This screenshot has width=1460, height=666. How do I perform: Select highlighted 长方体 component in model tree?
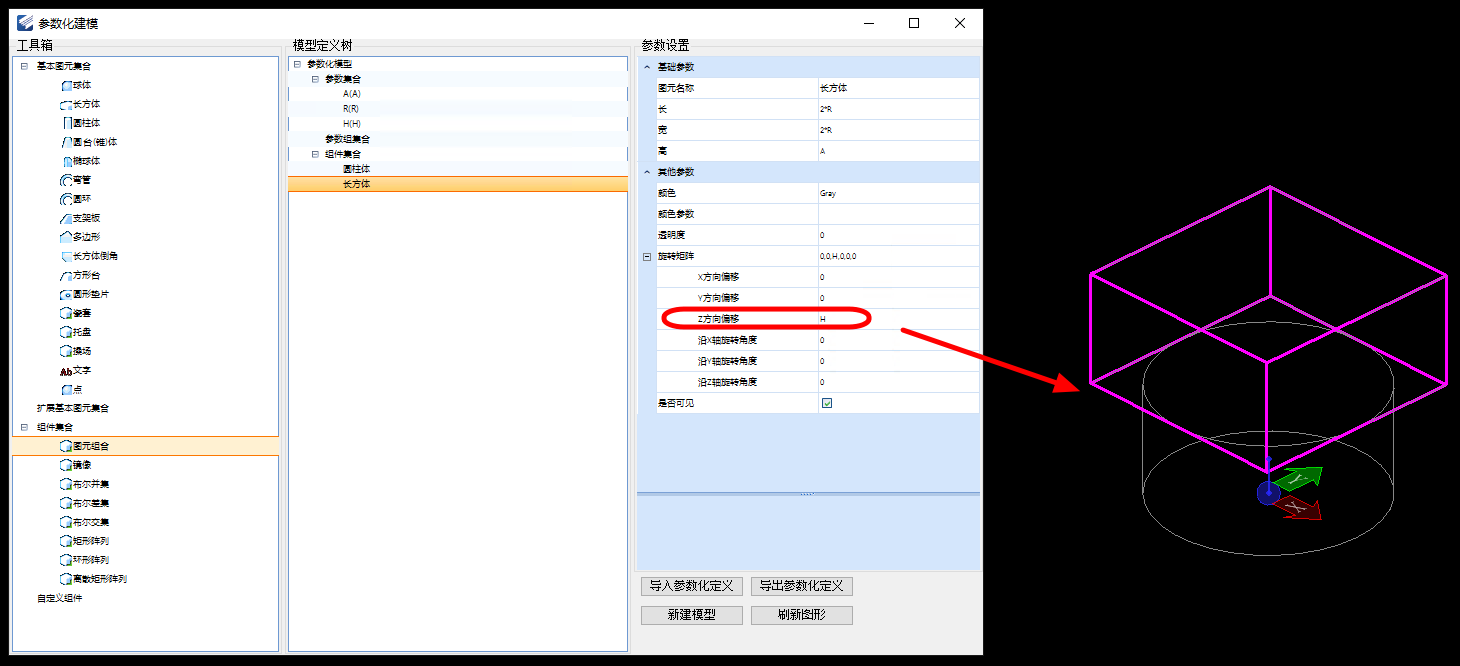tap(458, 184)
